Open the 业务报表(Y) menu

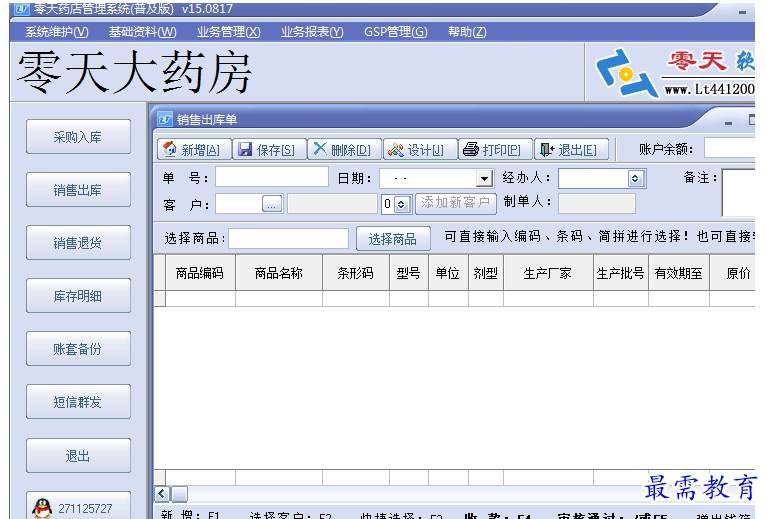pos(312,32)
